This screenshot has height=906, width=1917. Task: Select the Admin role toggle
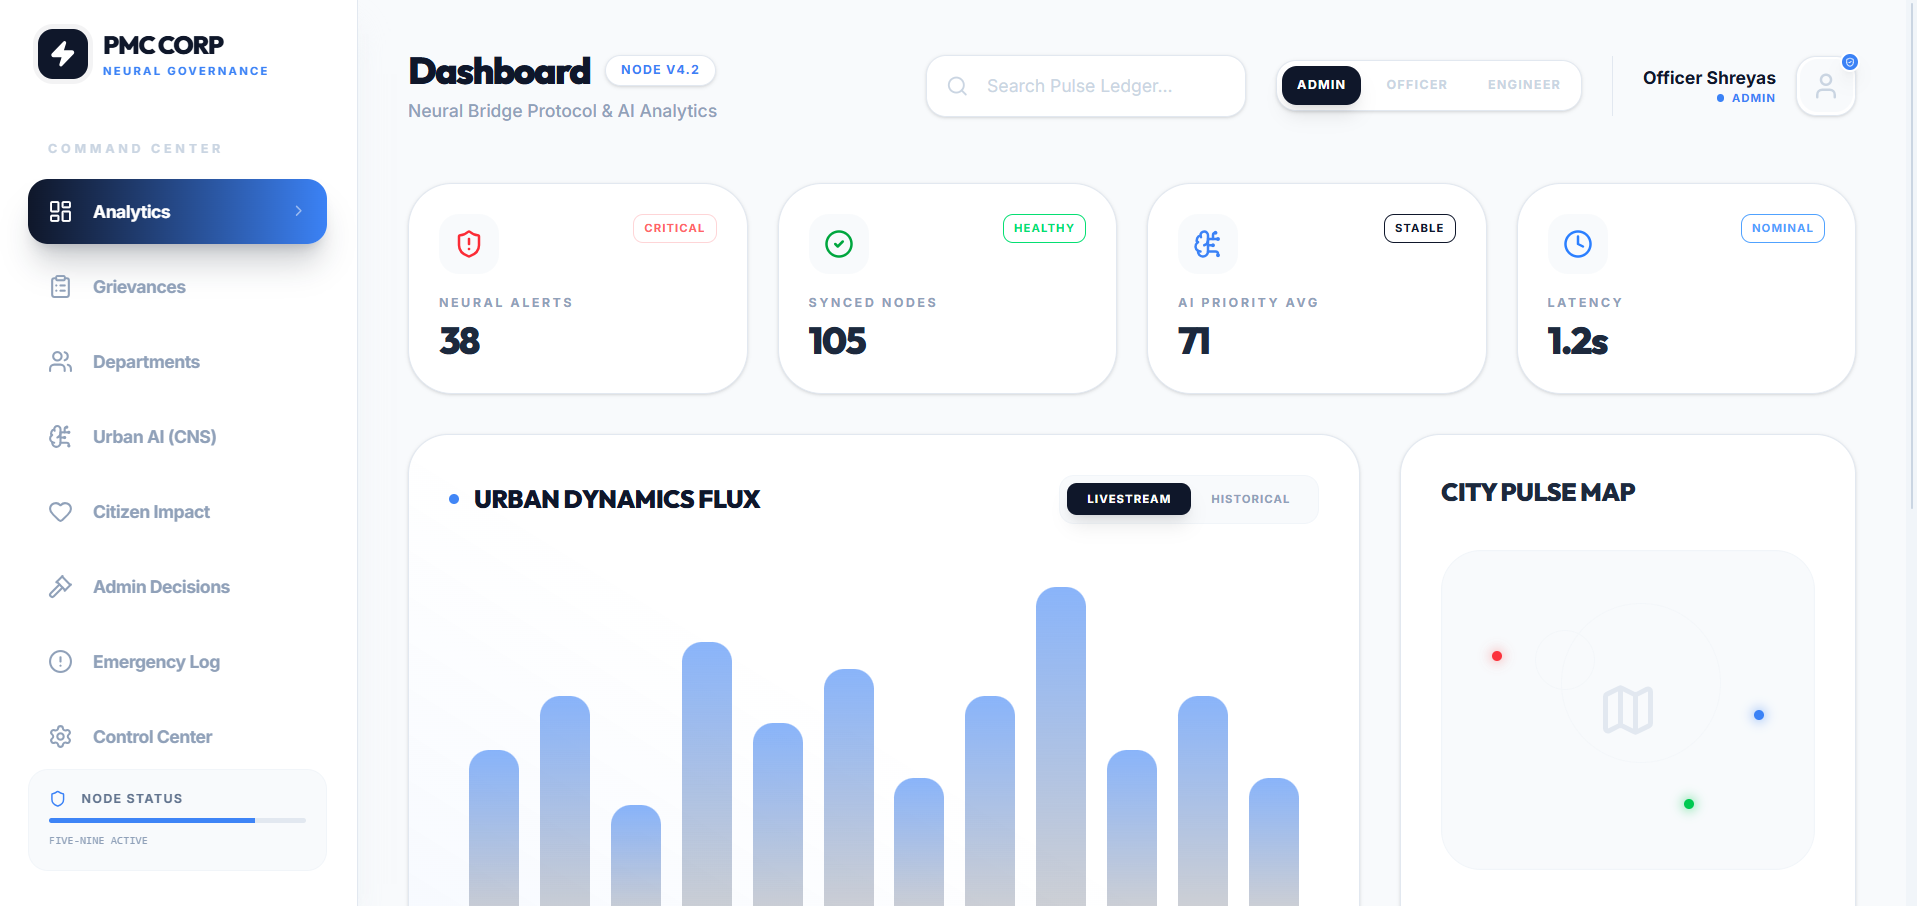(x=1321, y=85)
